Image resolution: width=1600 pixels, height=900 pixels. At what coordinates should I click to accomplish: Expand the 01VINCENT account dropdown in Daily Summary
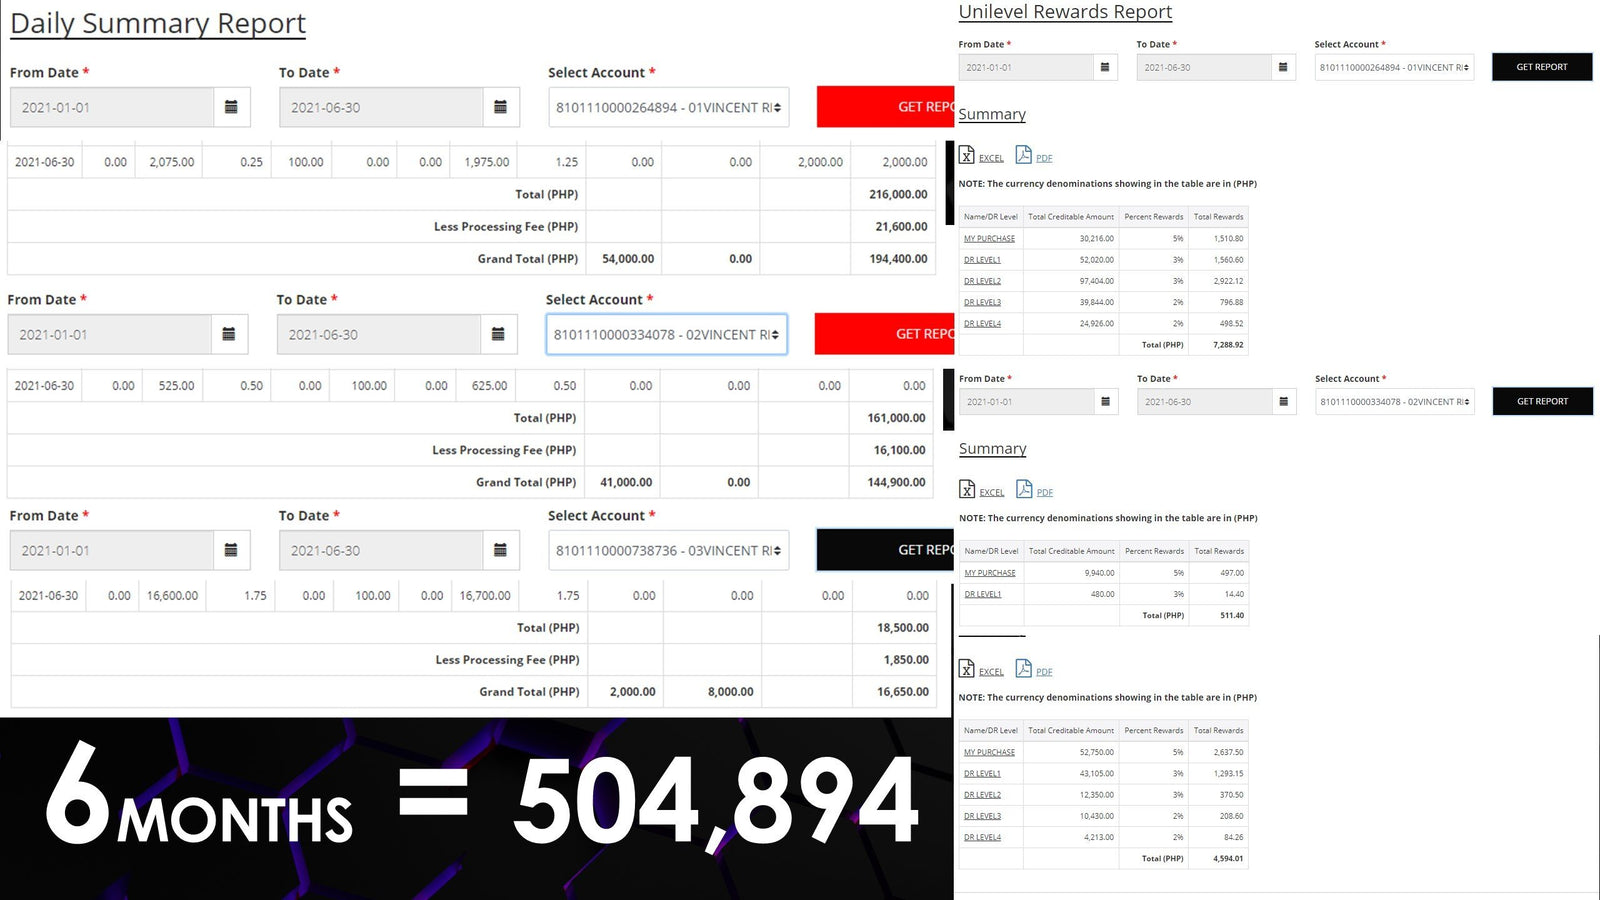click(668, 107)
